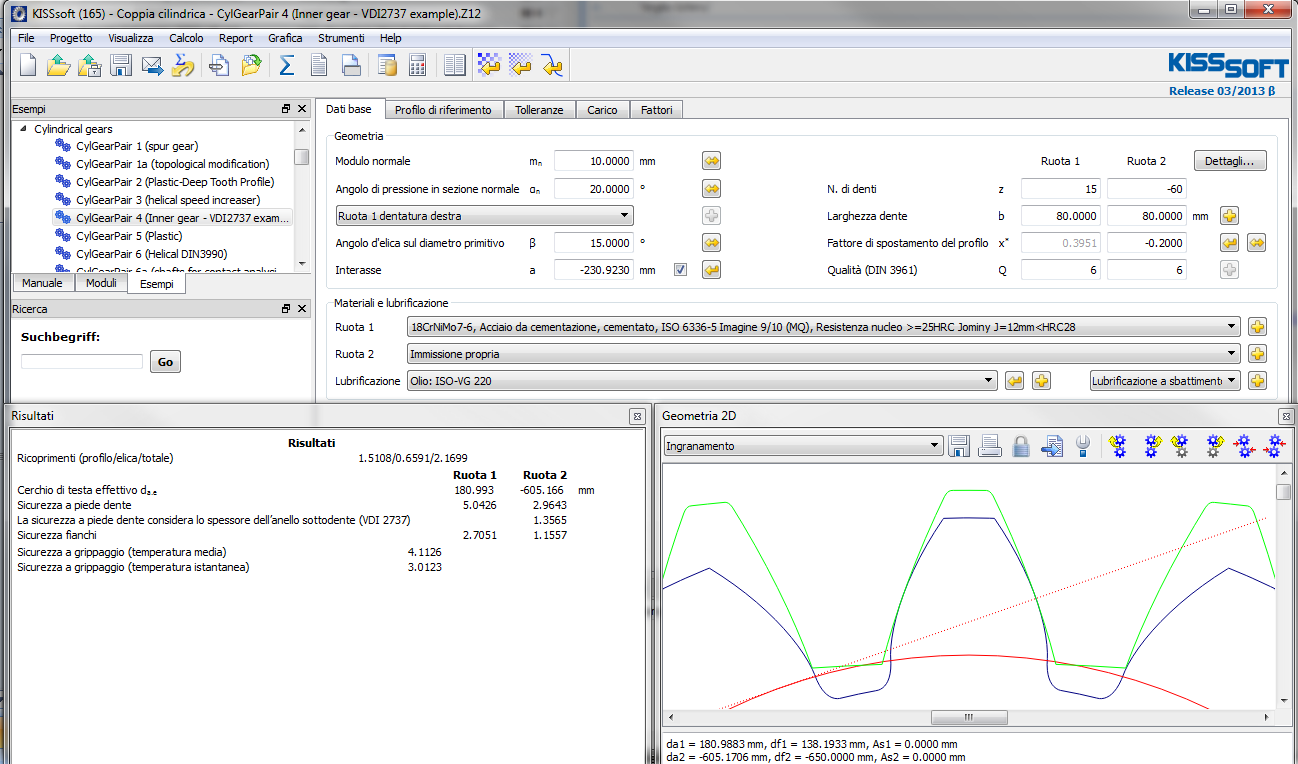Click the open file folder icon
The image size is (1298, 764).
(x=59, y=66)
